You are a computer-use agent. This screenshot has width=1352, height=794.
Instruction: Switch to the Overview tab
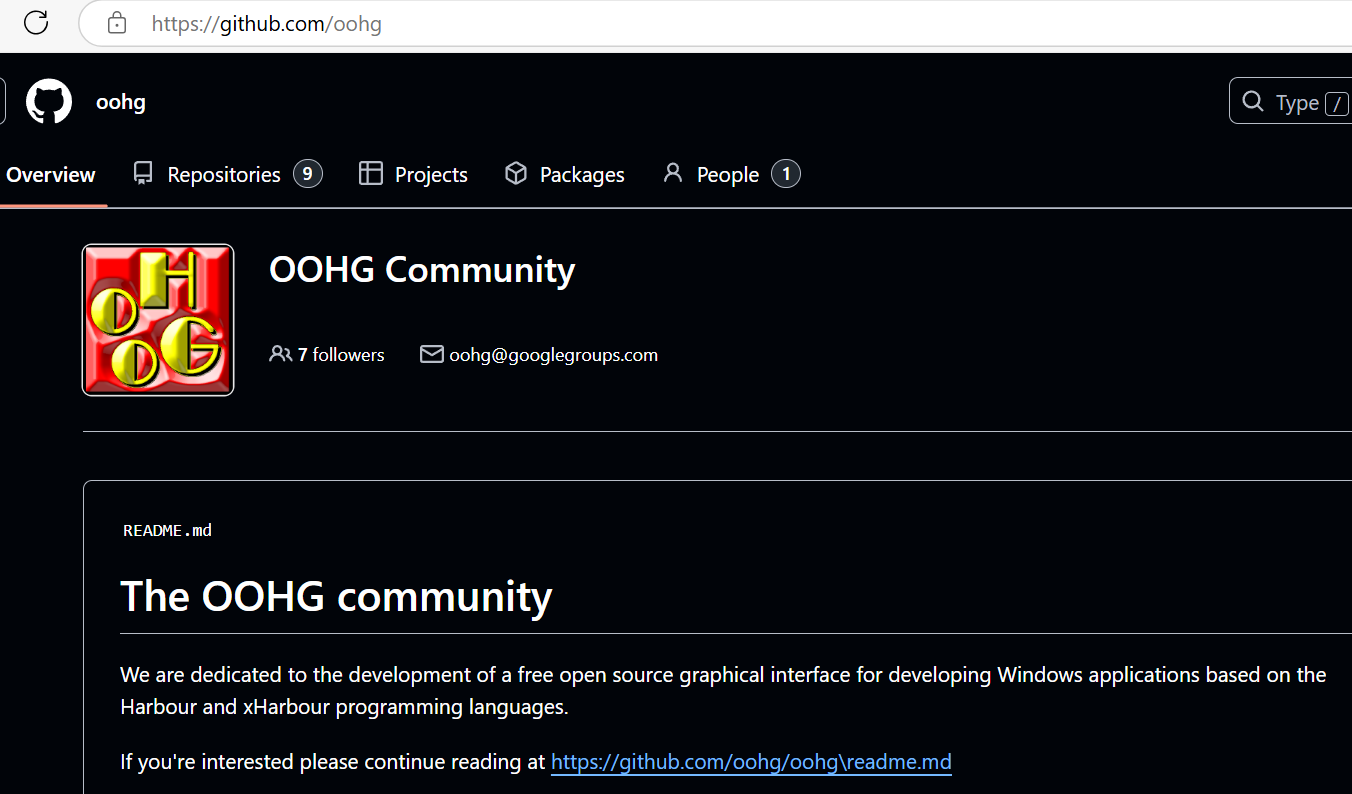click(51, 175)
